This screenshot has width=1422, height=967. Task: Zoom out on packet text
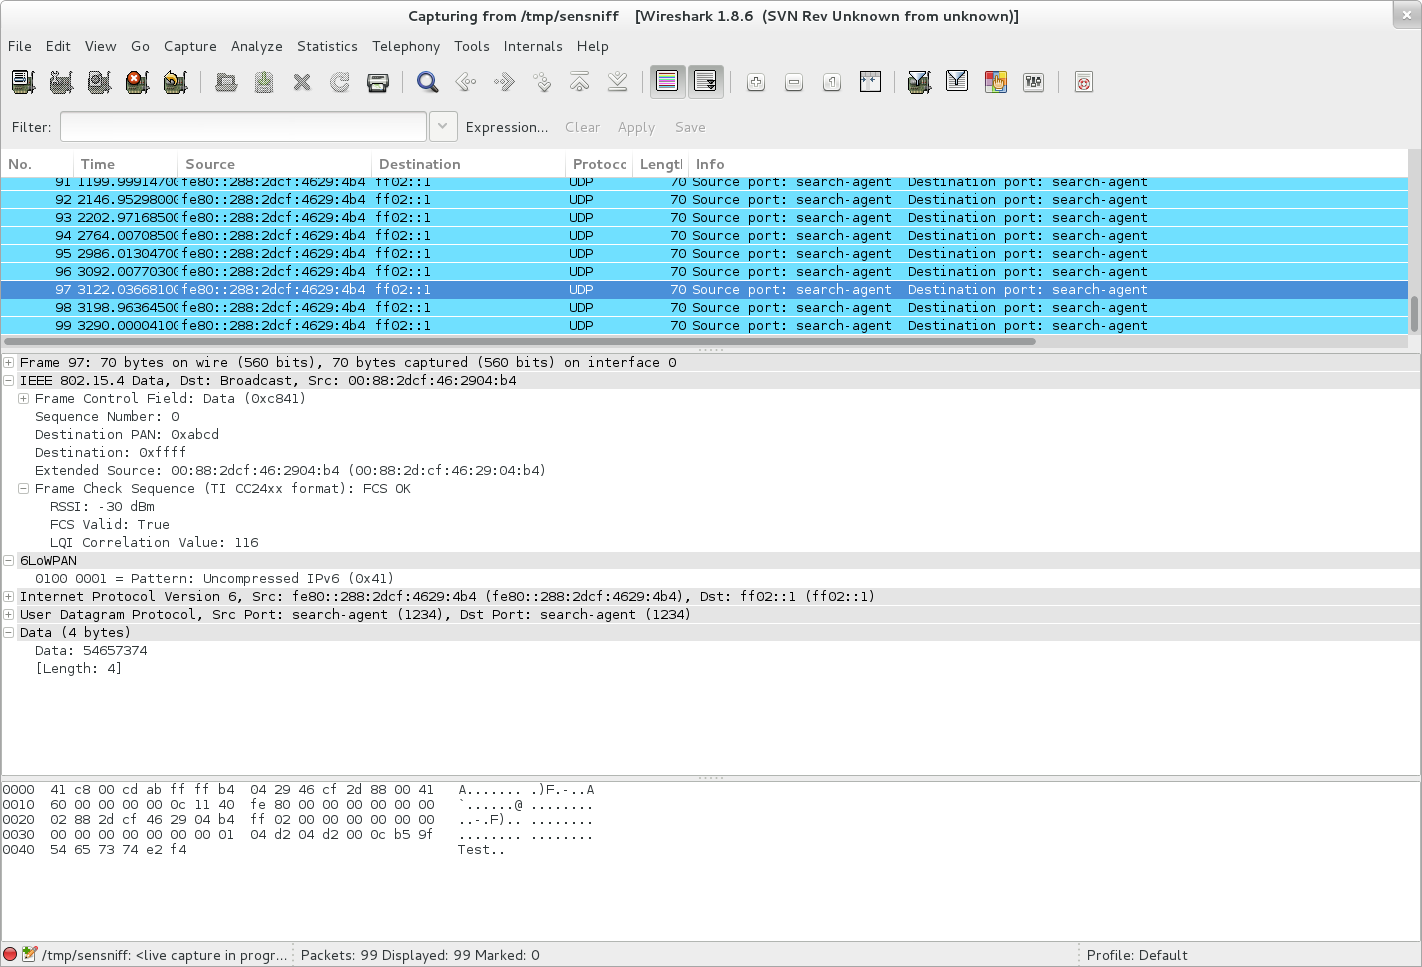tap(794, 82)
